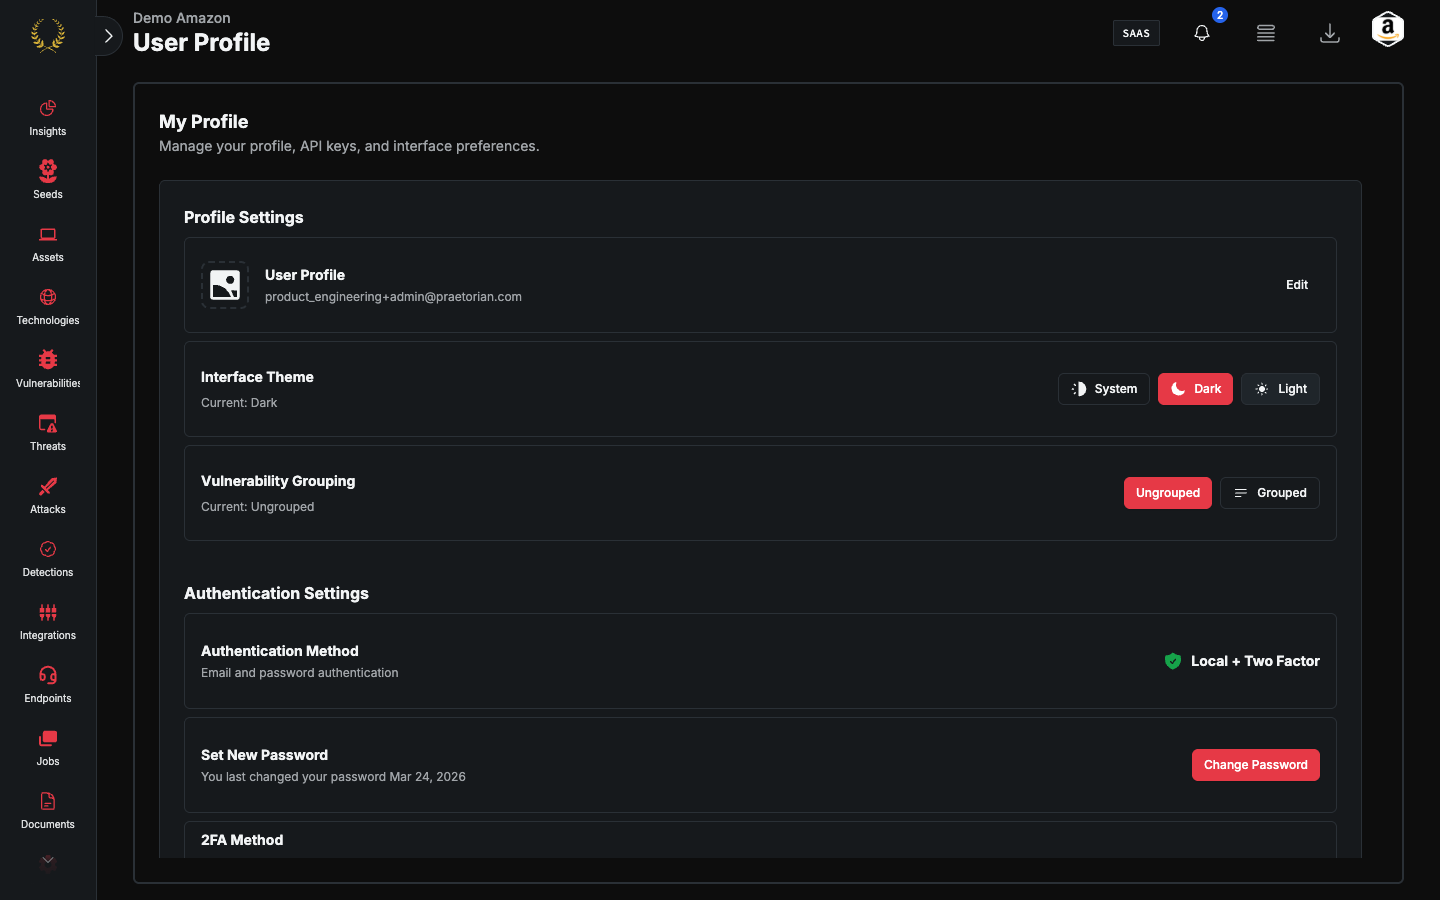Click the Demo Amazon account name
The height and width of the screenshot is (900, 1440).
182,18
